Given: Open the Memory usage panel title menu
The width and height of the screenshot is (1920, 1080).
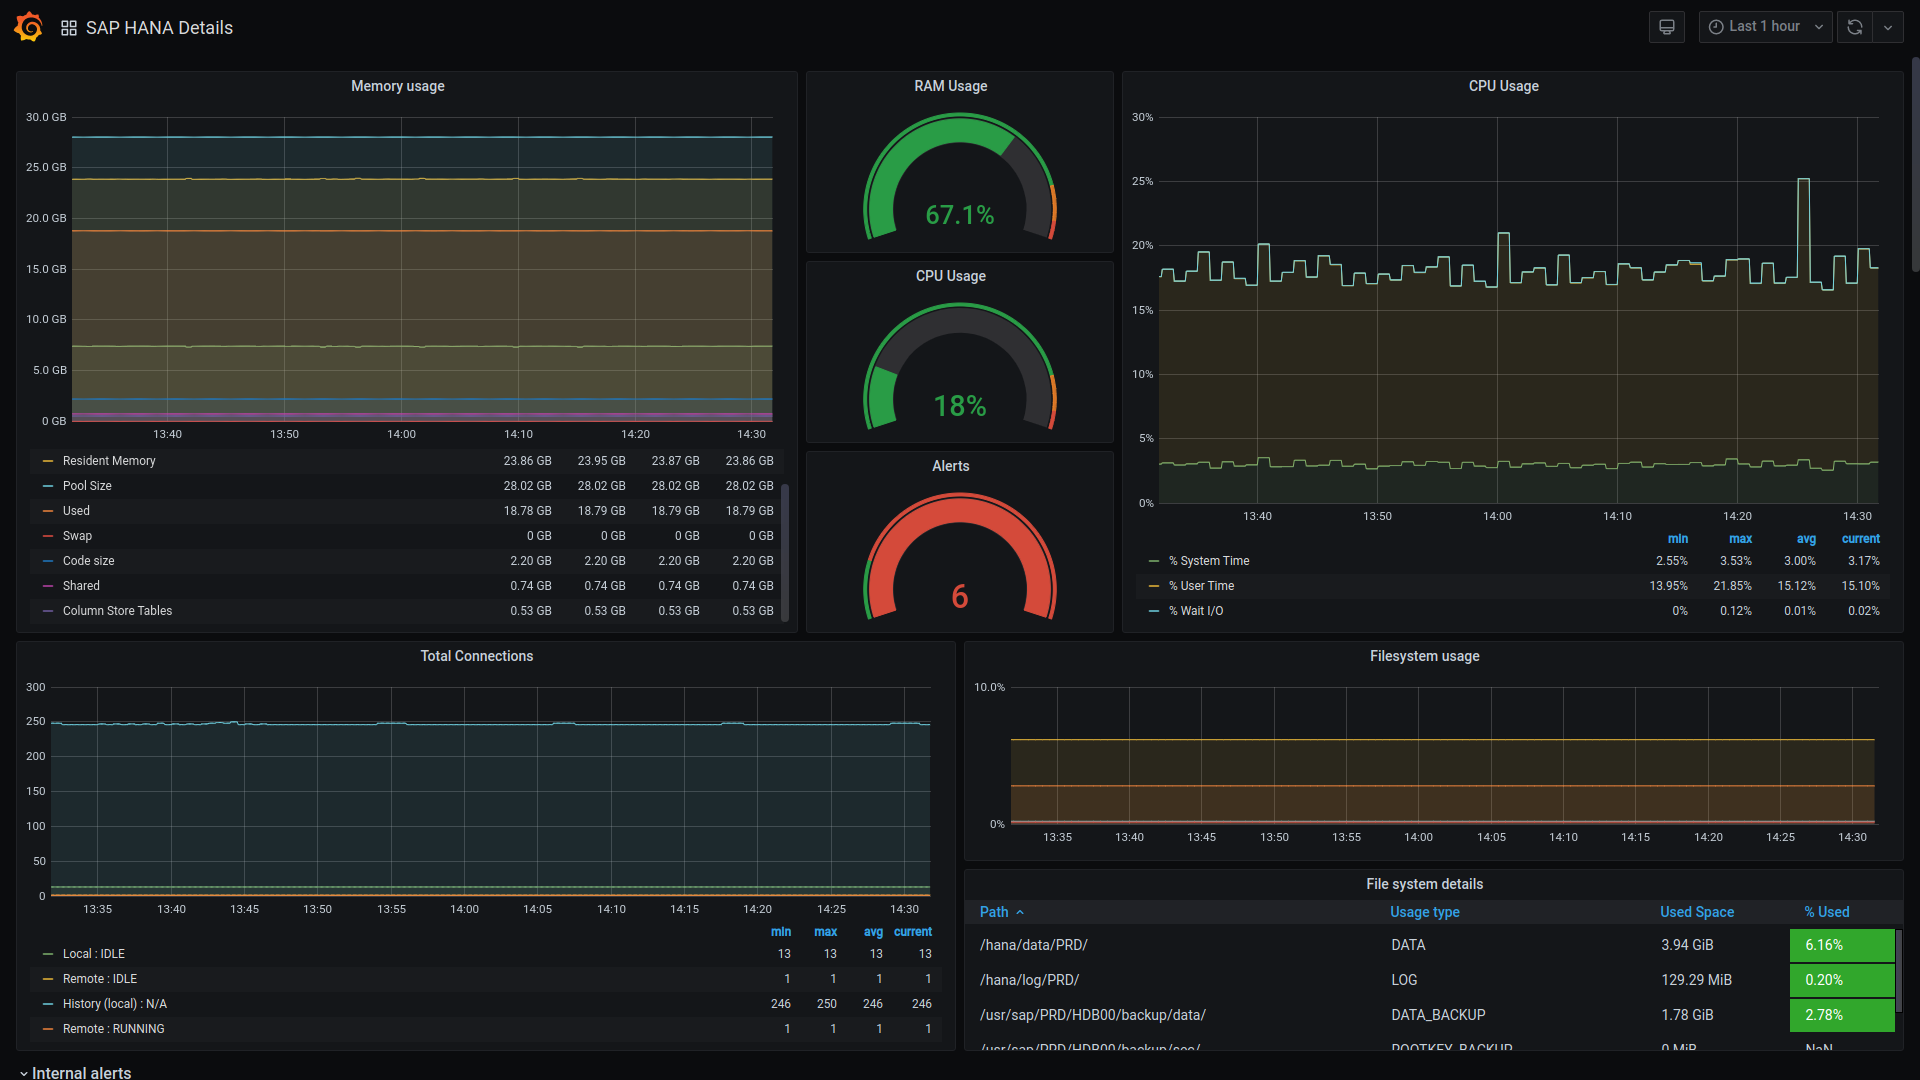Looking at the screenshot, I should point(397,86).
